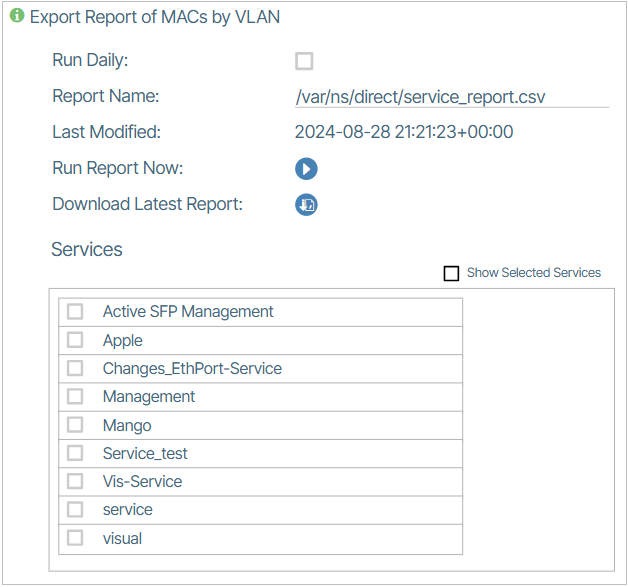Tick the Vis-Service checkbox
Screen dimensions: 628x587
[75, 481]
